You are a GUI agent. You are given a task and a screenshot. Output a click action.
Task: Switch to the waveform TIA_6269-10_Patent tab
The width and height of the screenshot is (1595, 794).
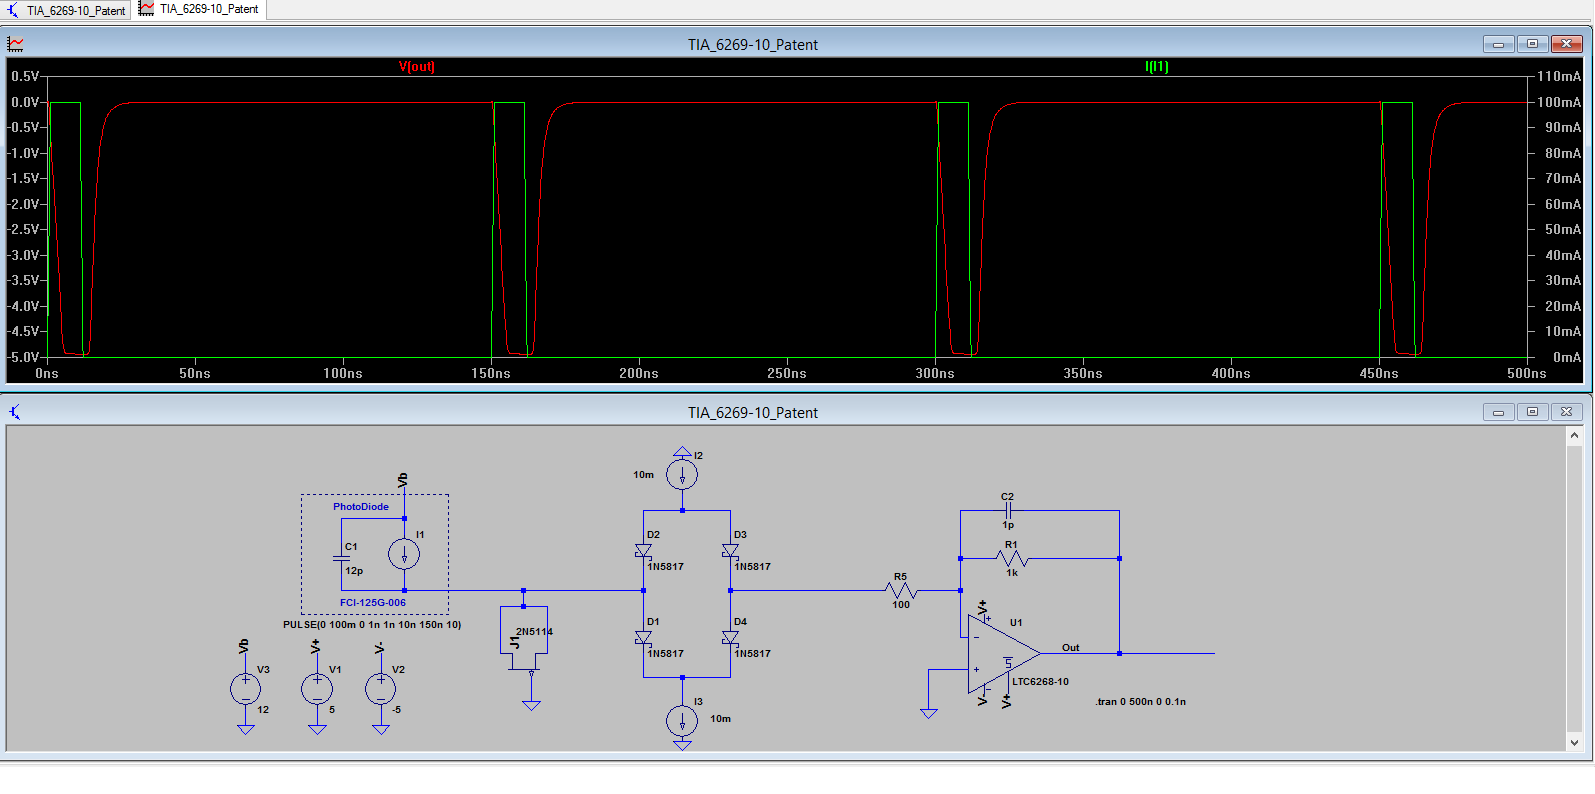point(200,9)
